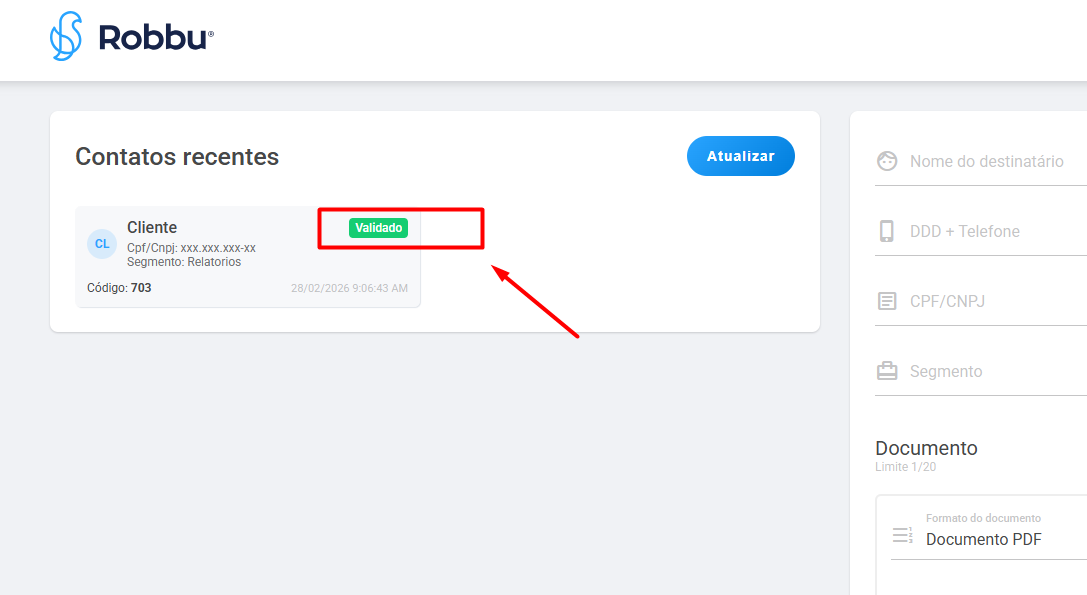Click the Robbu bird logo icon
This screenshot has width=1087, height=595.
click(x=66, y=36)
